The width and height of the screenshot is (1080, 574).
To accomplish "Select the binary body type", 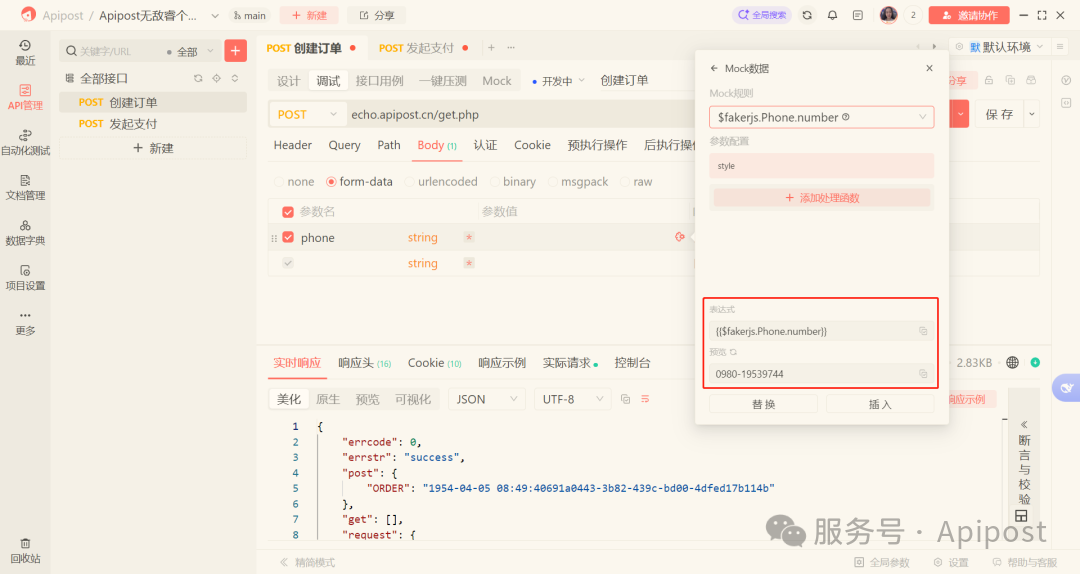I will pos(512,182).
